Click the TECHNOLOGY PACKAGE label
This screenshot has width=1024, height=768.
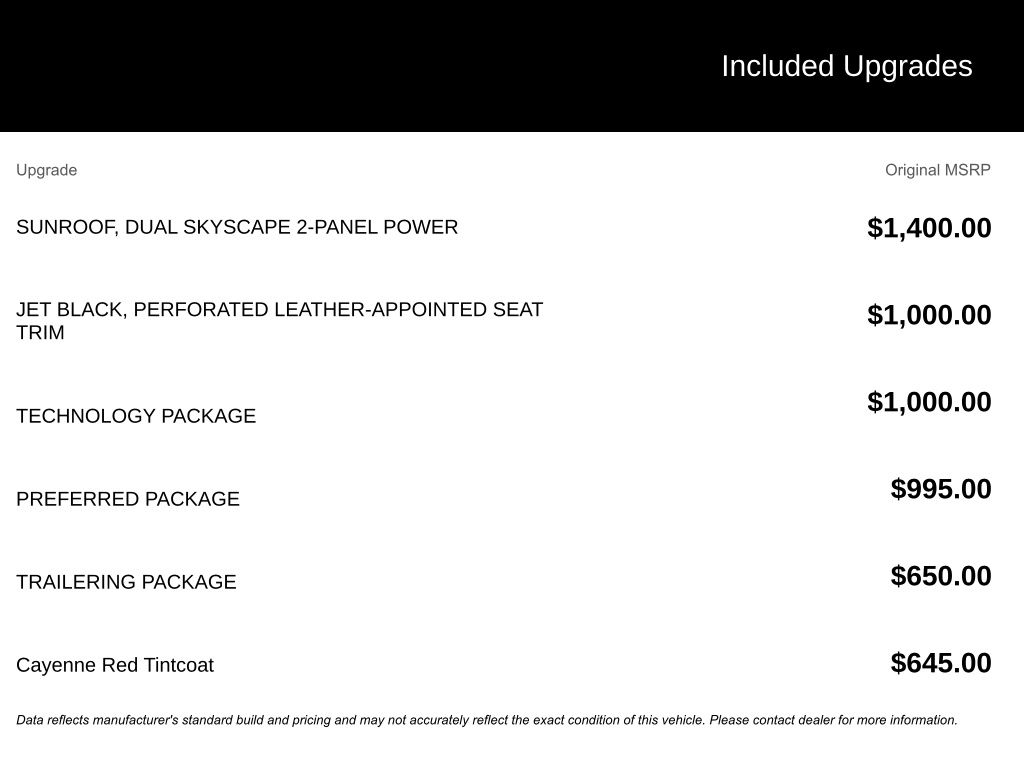(x=136, y=416)
